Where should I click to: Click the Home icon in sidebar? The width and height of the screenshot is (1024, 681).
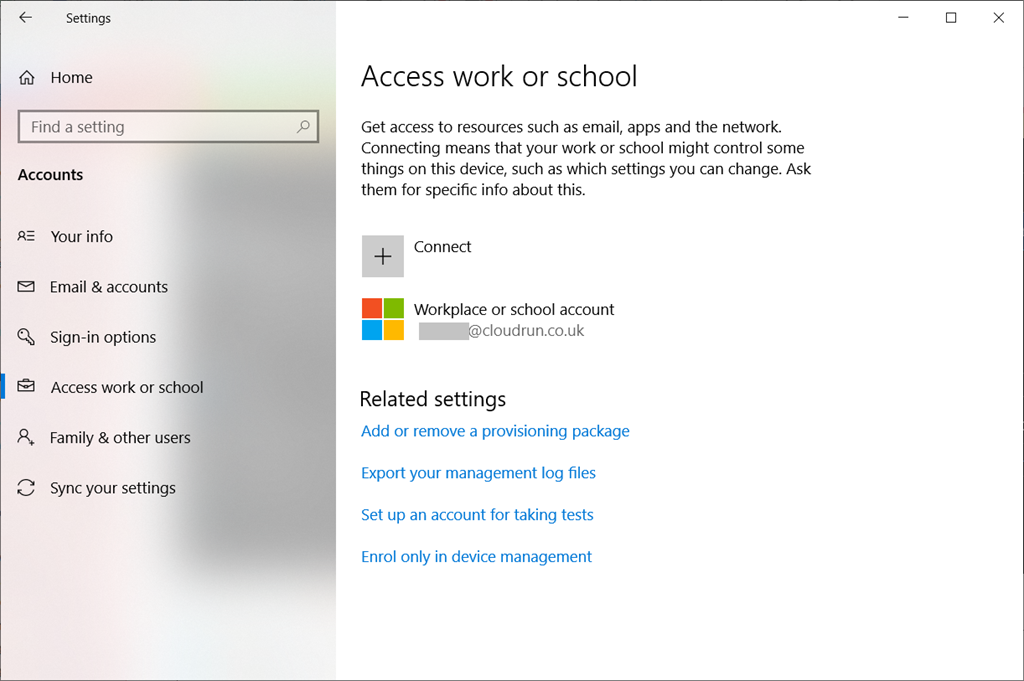point(27,78)
